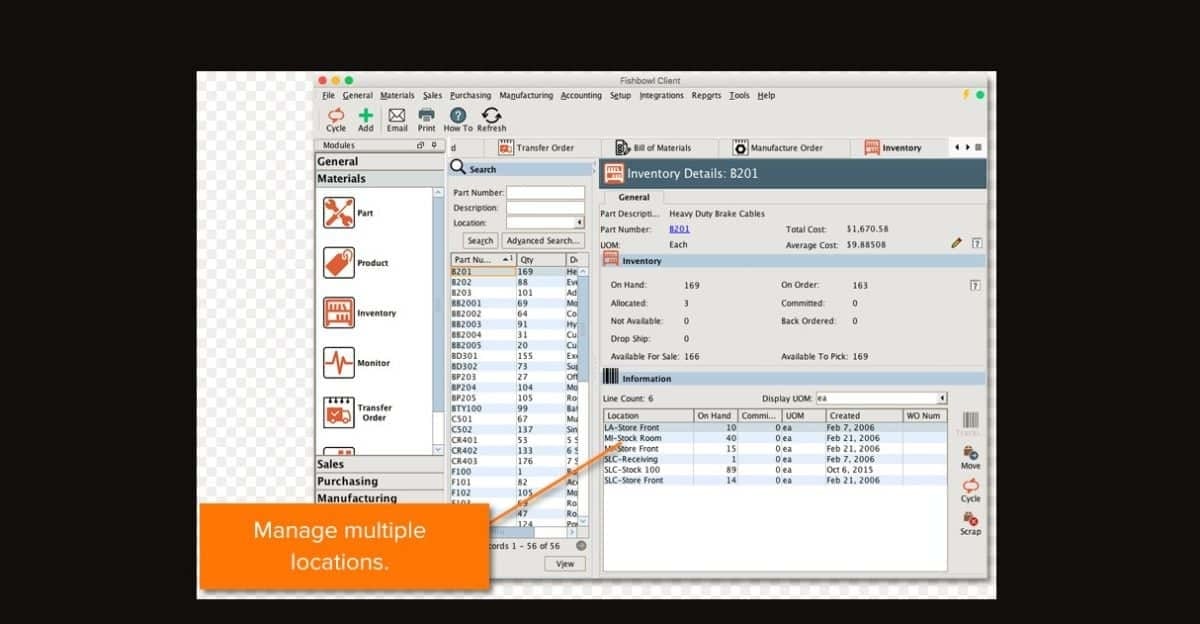1200x624 pixels.
Task: Expand the General module group
Action: click(379, 161)
